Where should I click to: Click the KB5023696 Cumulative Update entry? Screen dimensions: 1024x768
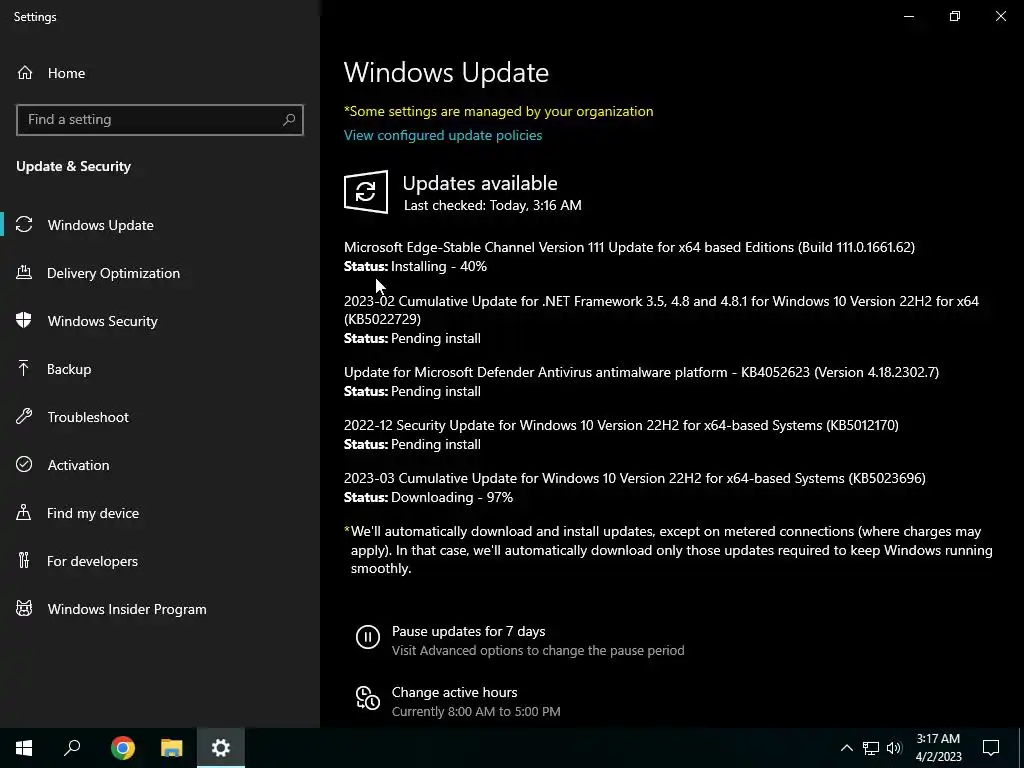point(635,478)
